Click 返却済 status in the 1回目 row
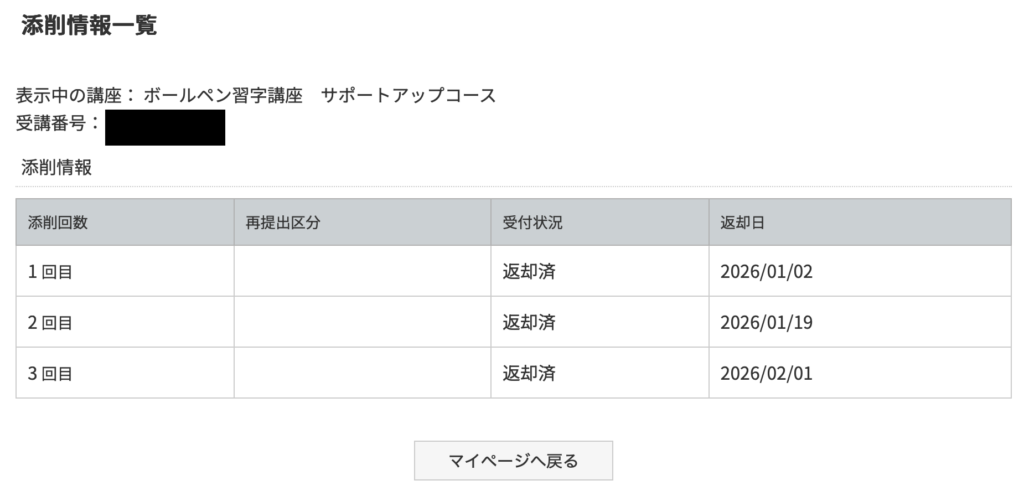Image resolution: width=1024 pixels, height=496 pixels. (528, 272)
